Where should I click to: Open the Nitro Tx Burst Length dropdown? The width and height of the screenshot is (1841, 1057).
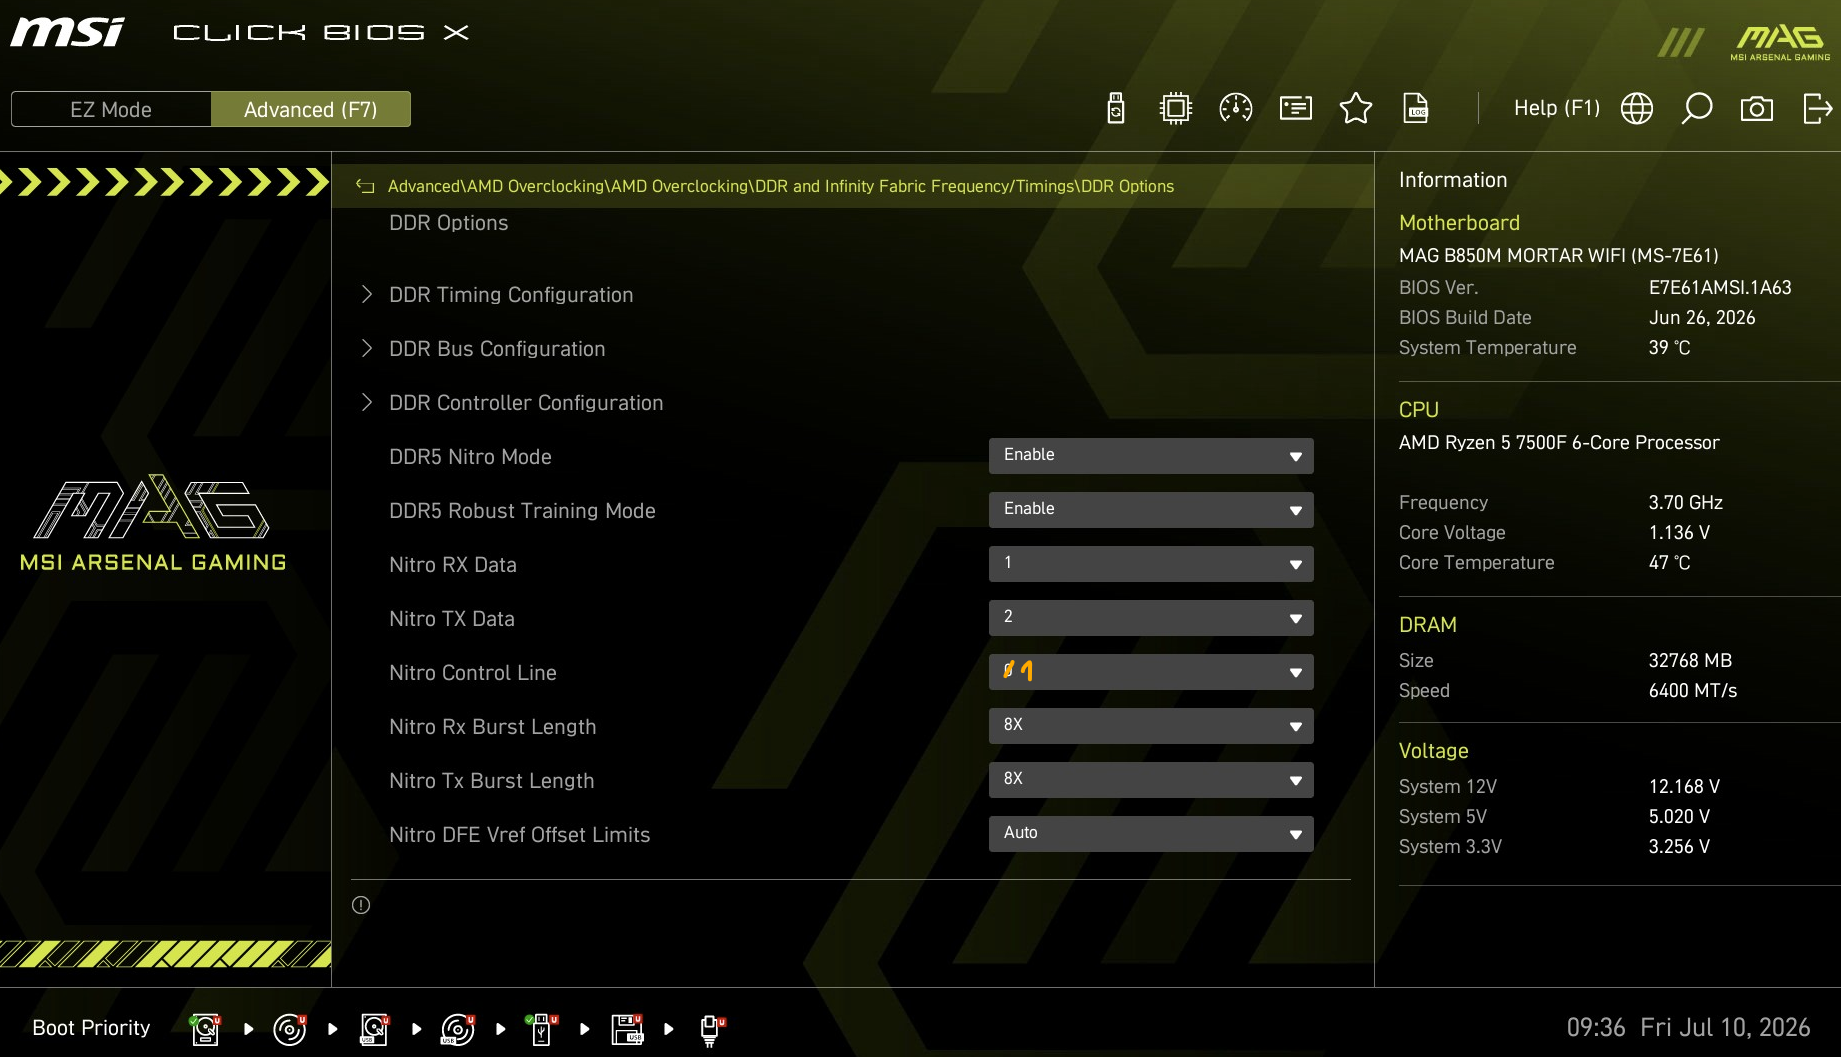point(1151,780)
